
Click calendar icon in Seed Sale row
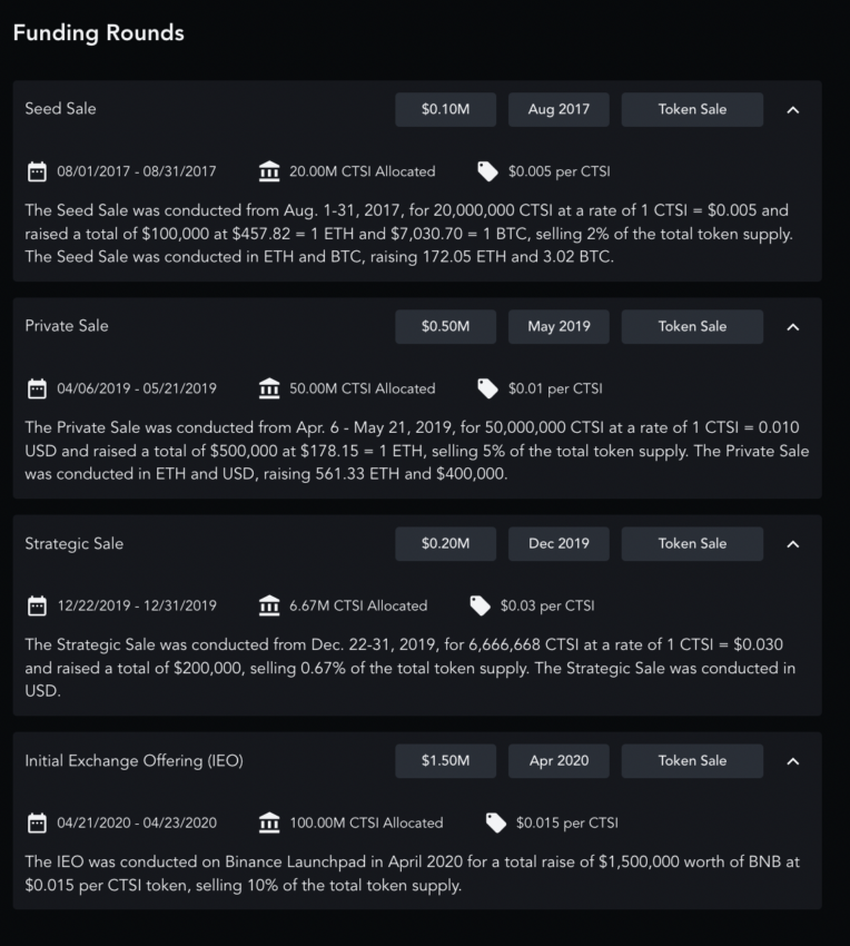click(37, 172)
